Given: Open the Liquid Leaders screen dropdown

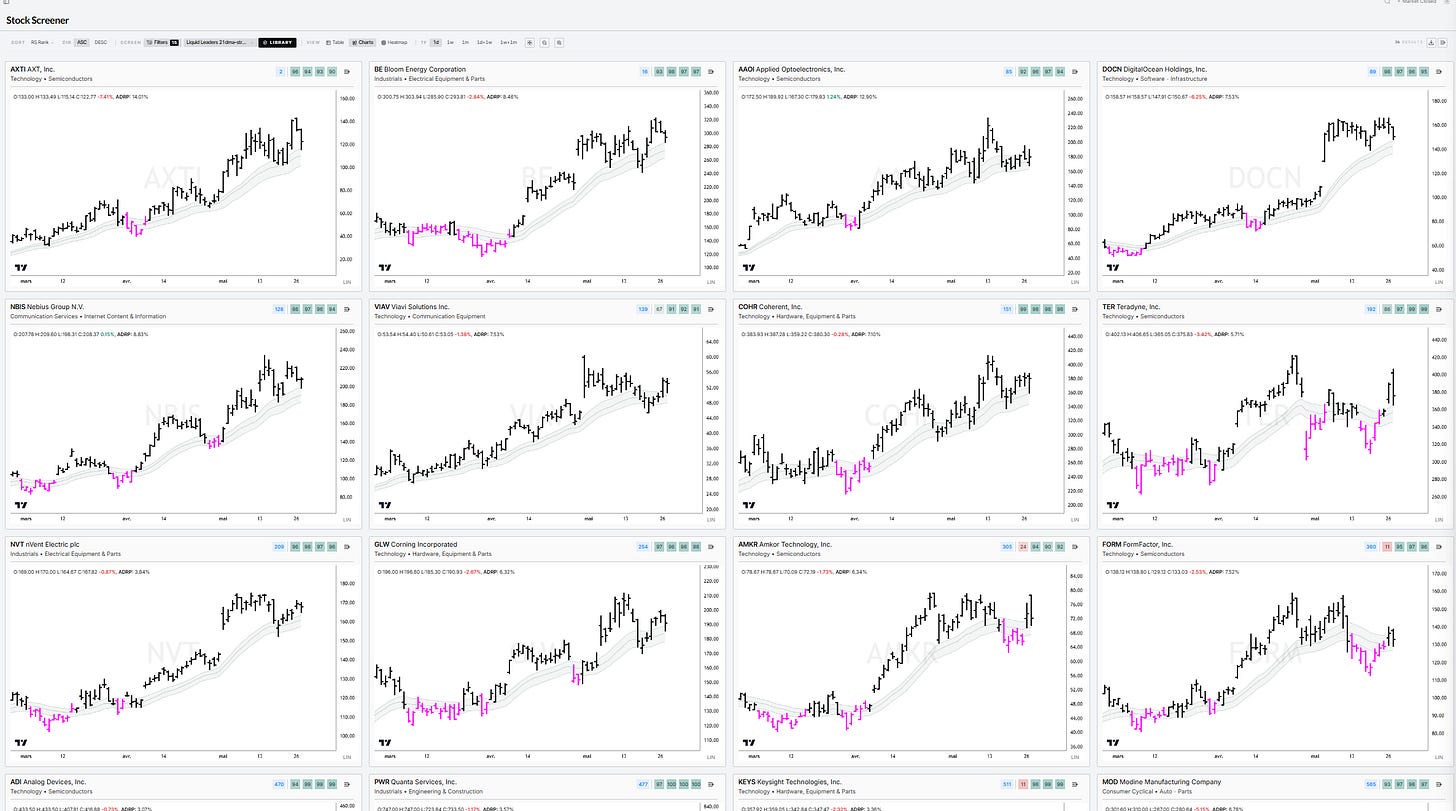Looking at the screenshot, I should point(219,42).
